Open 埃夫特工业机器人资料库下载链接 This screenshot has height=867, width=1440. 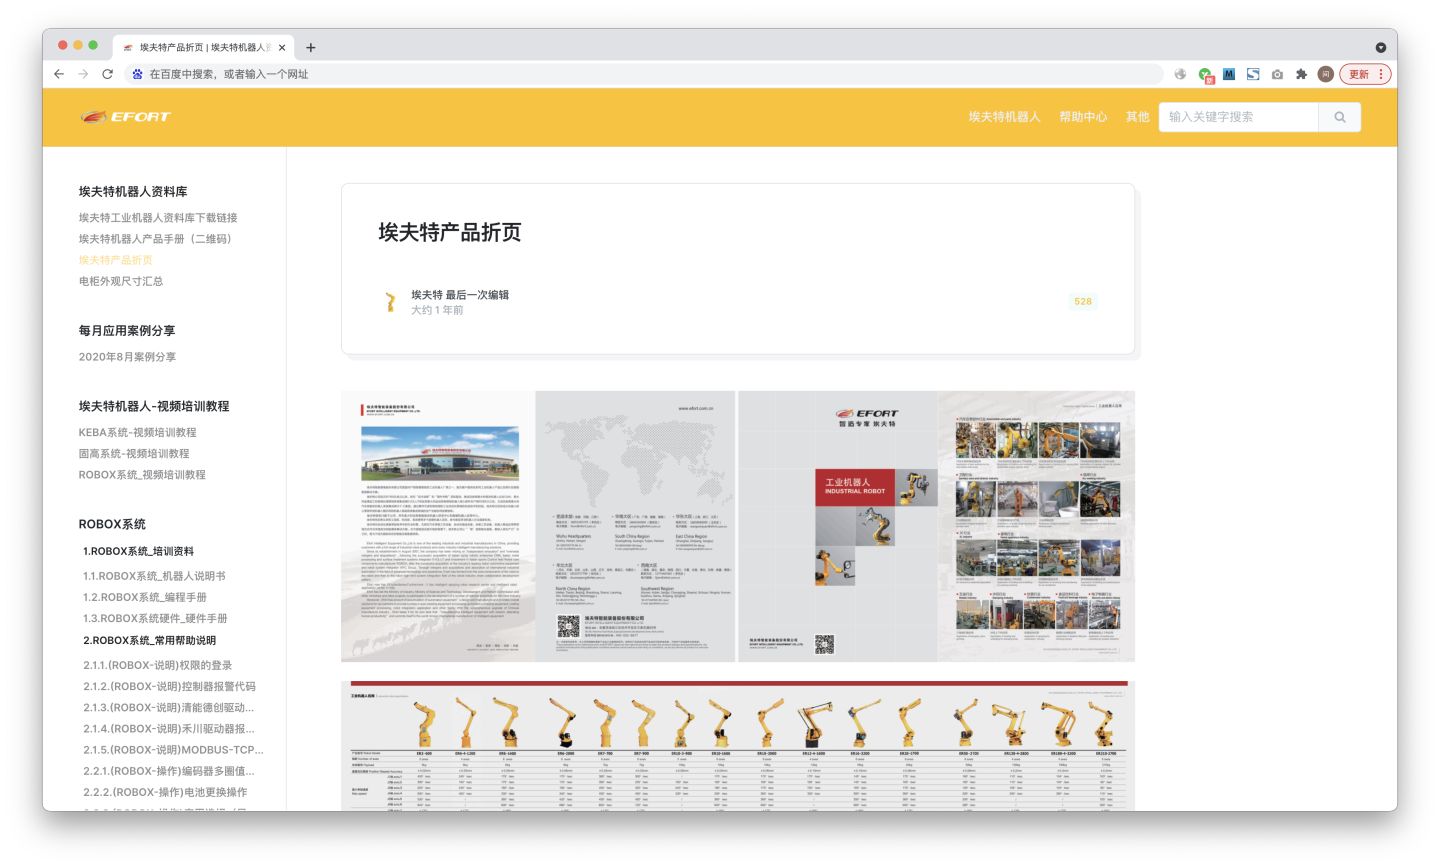tap(158, 218)
